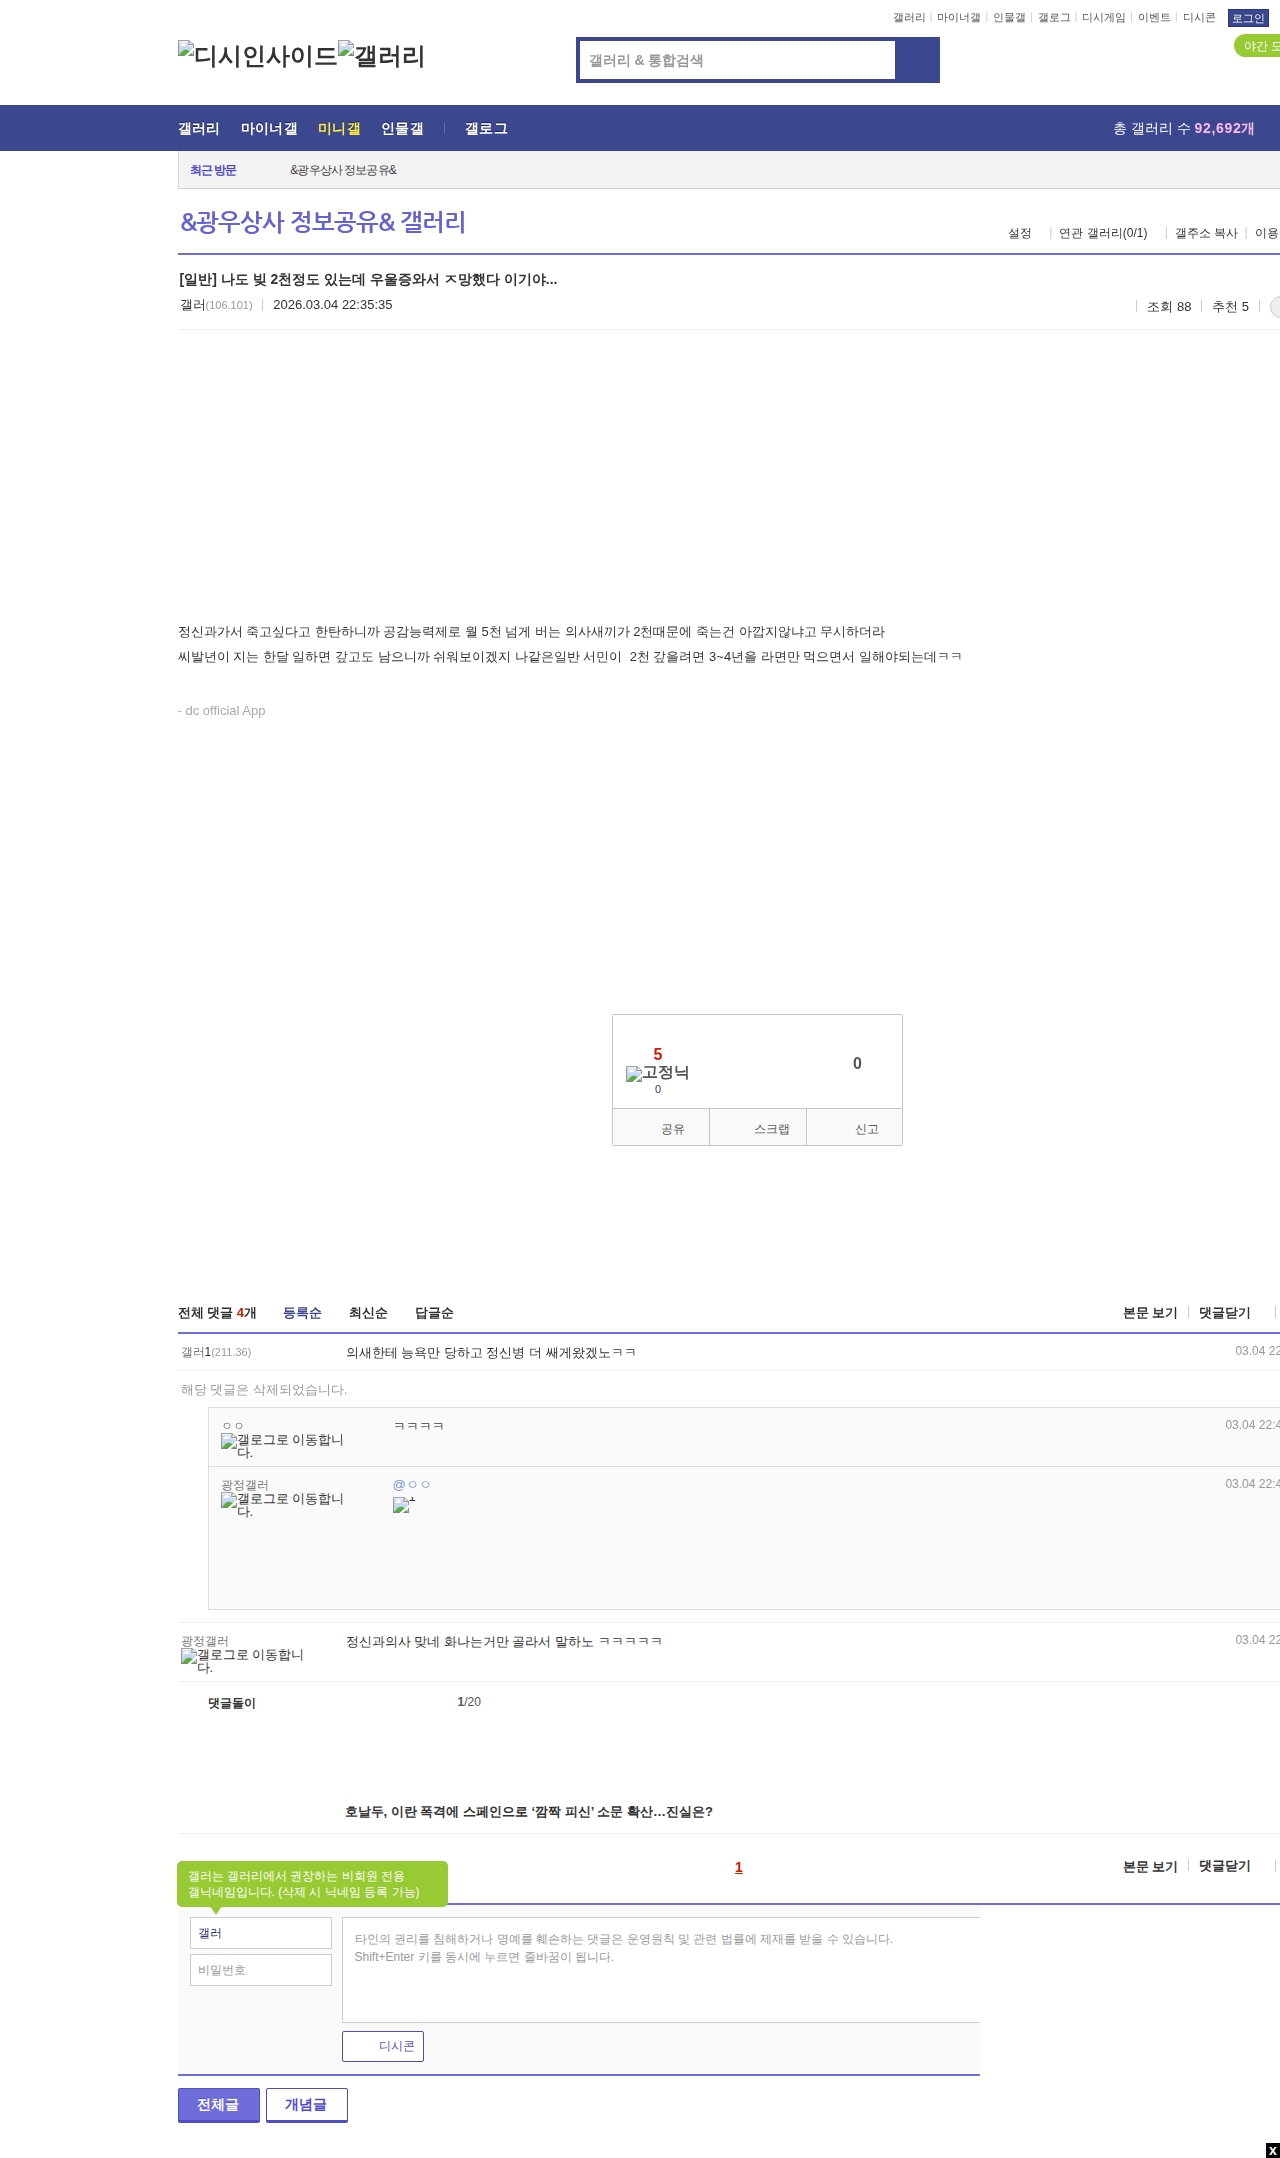The image size is (1280, 2158).
Task: Open 마이너갤 in main navigation bar
Action: pyautogui.click(x=269, y=128)
